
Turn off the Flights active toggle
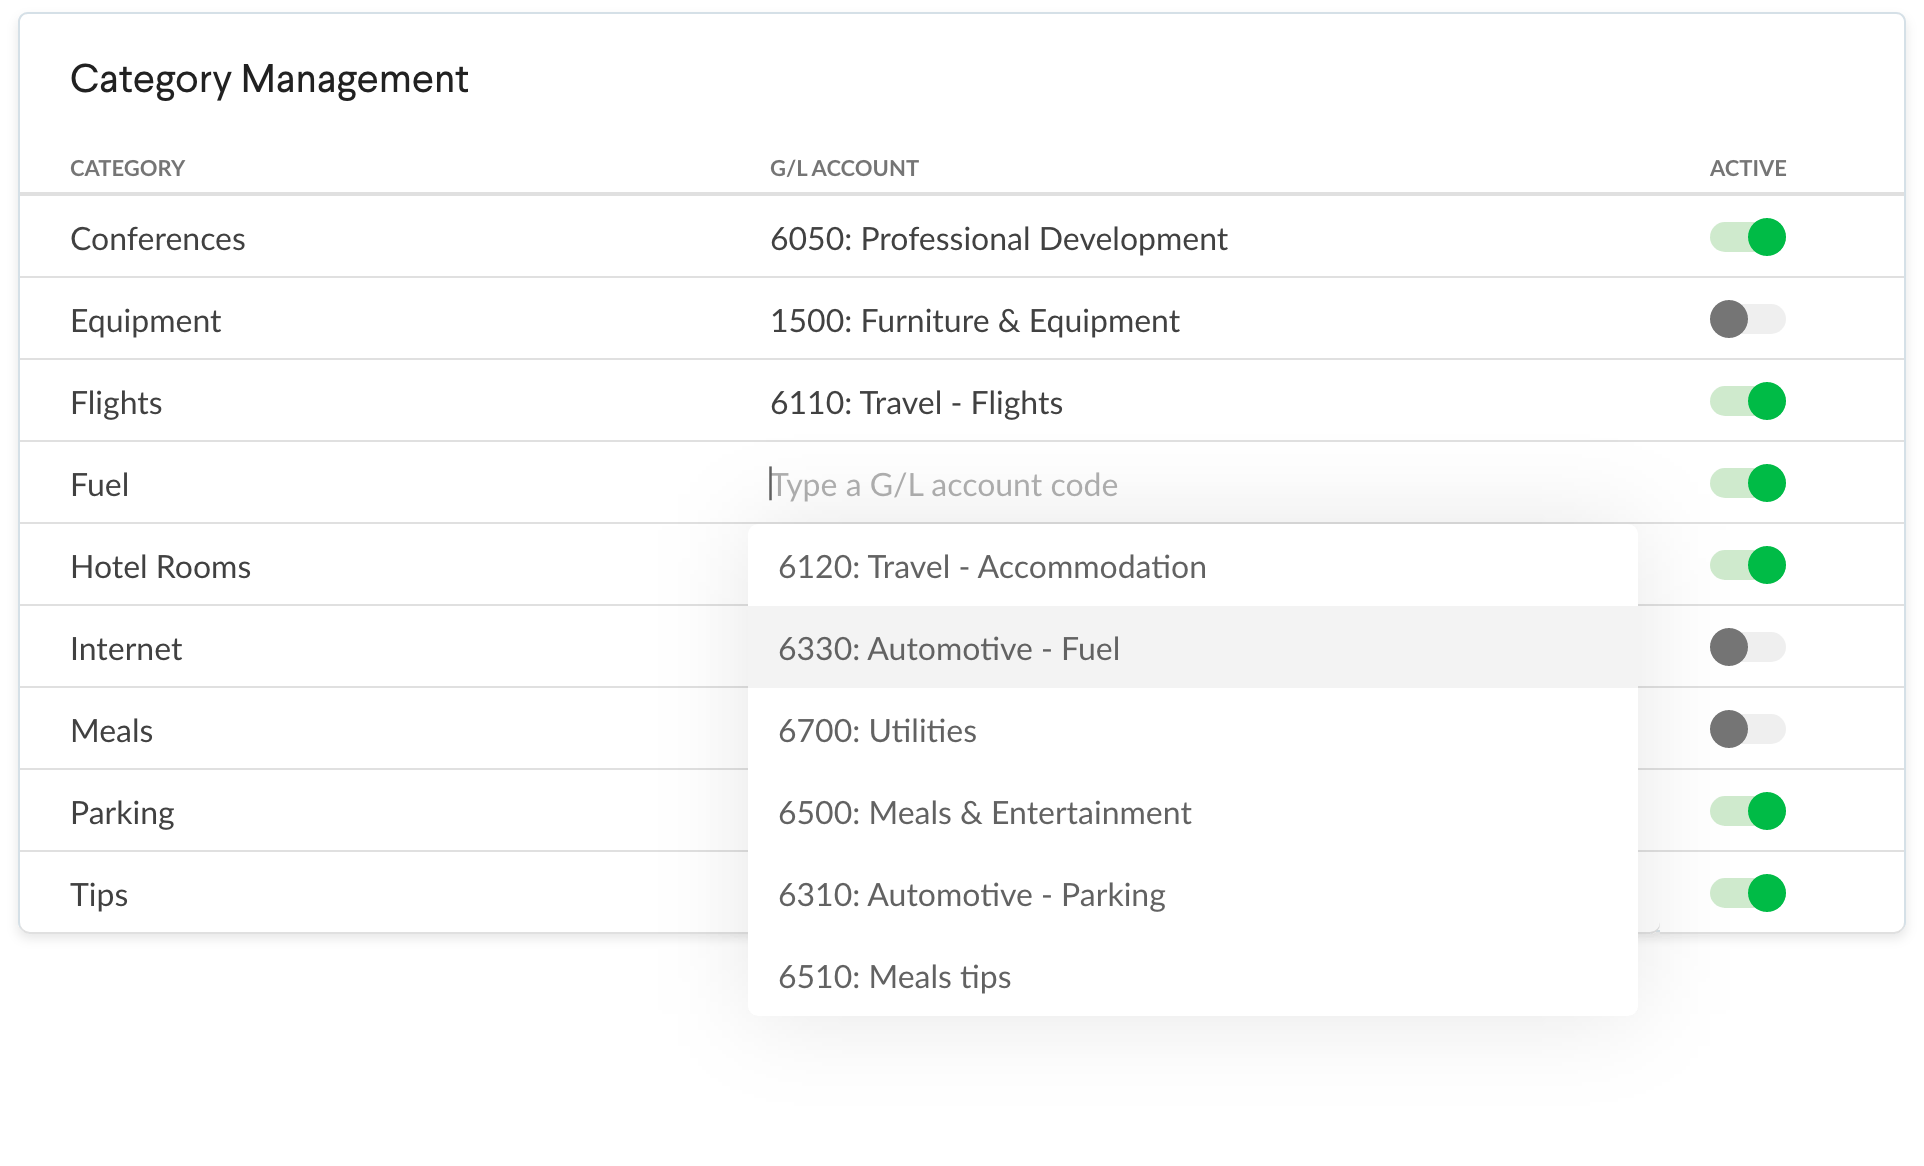pos(1747,402)
